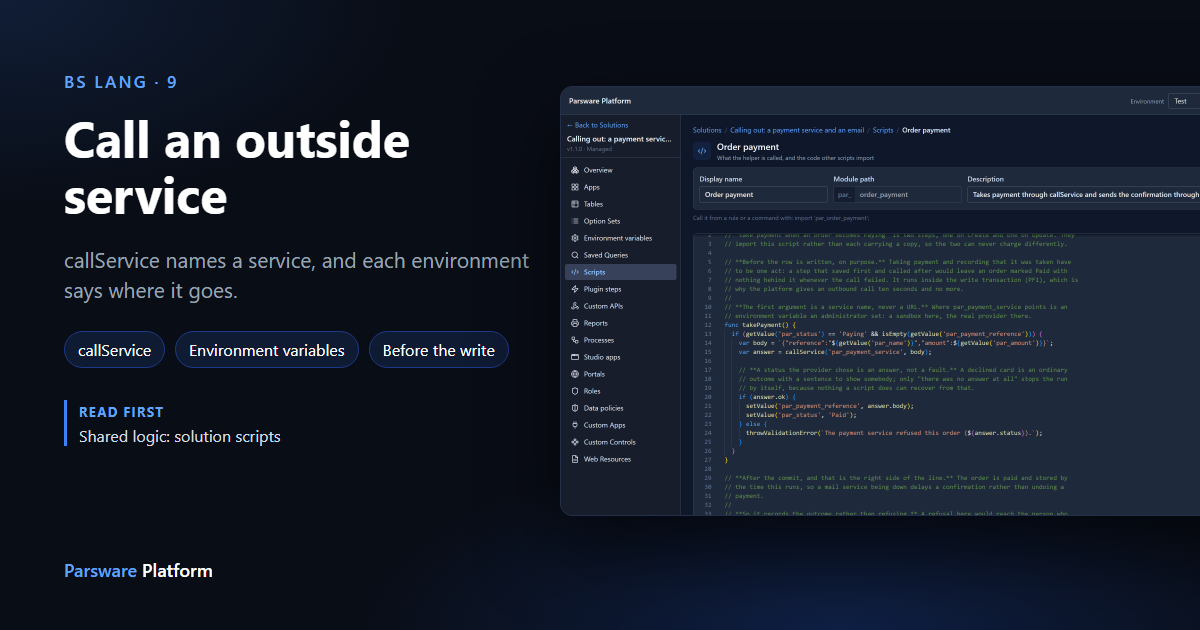Click the Environment variables gear icon
This screenshot has width=1200, height=630.
(575, 238)
